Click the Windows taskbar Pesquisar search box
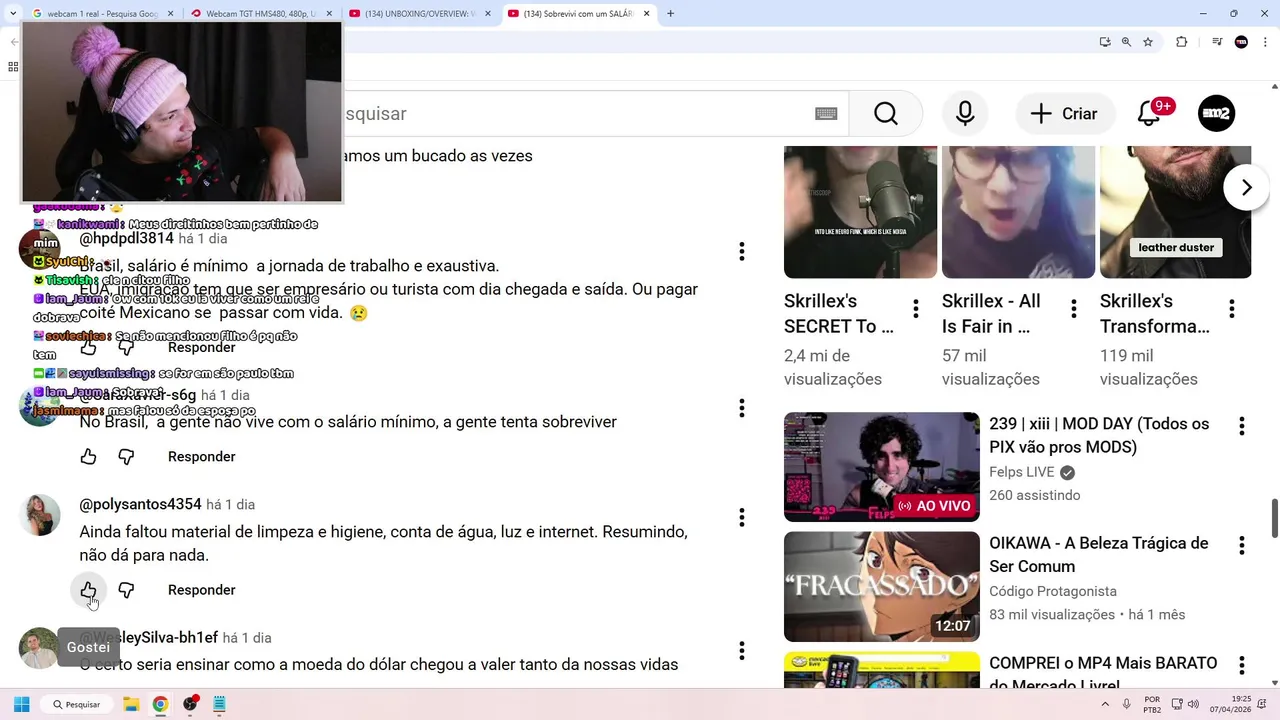The width and height of the screenshot is (1280, 720). pyautogui.click(x=78, y=704)
